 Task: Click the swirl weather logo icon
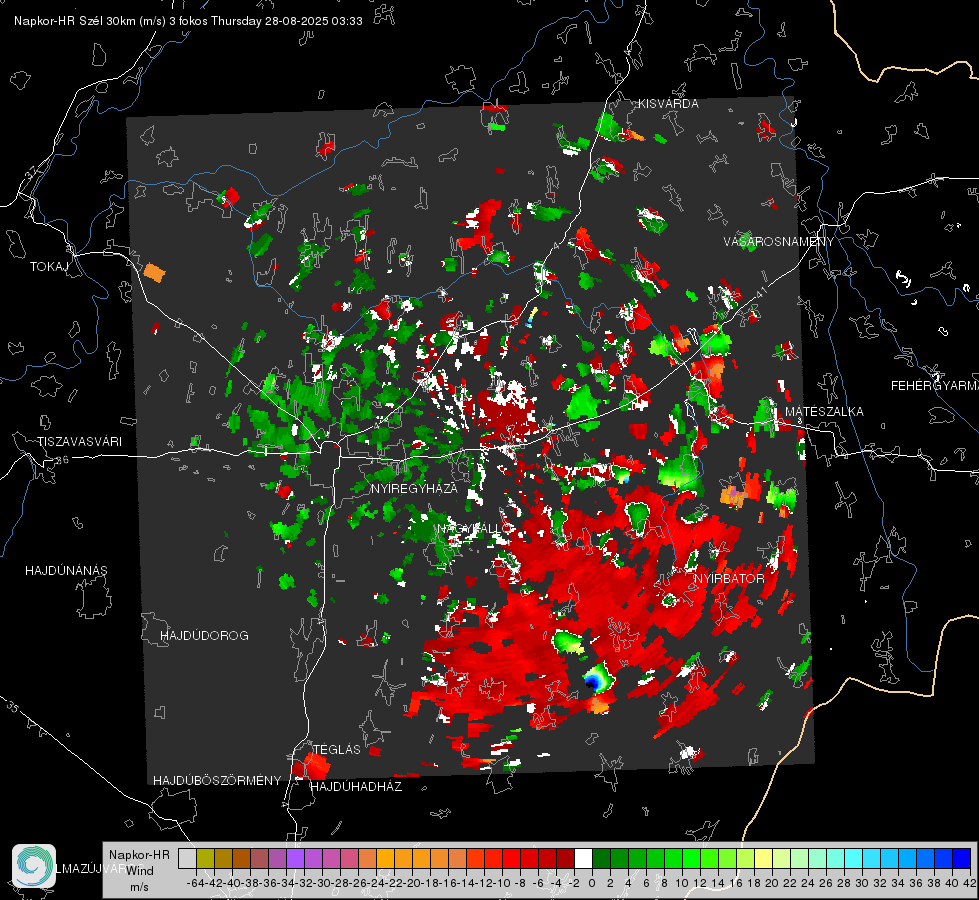point(34,866)
